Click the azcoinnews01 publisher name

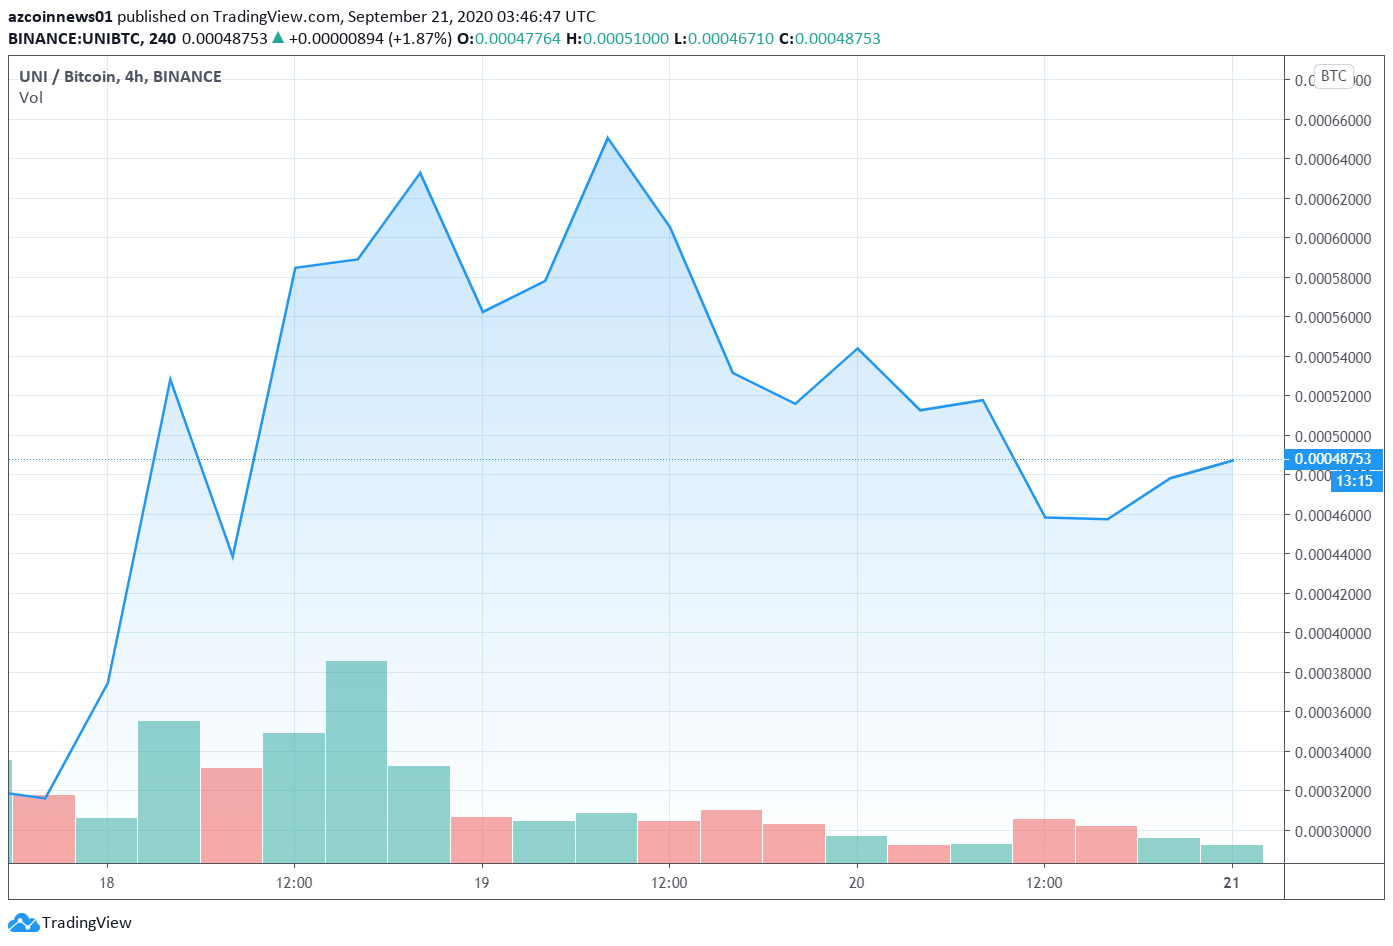tap(60, 16)
